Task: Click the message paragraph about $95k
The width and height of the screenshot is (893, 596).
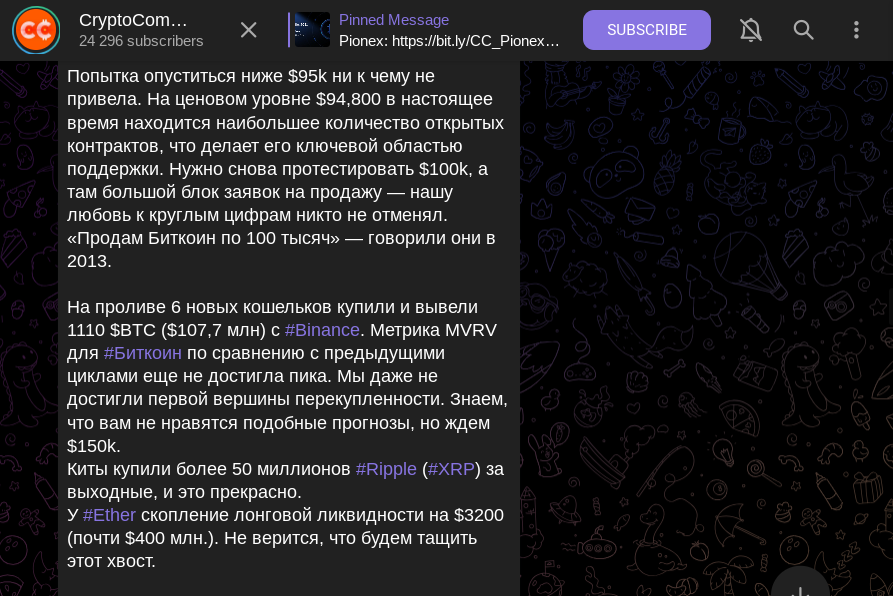Action: (x=280, y=145)
